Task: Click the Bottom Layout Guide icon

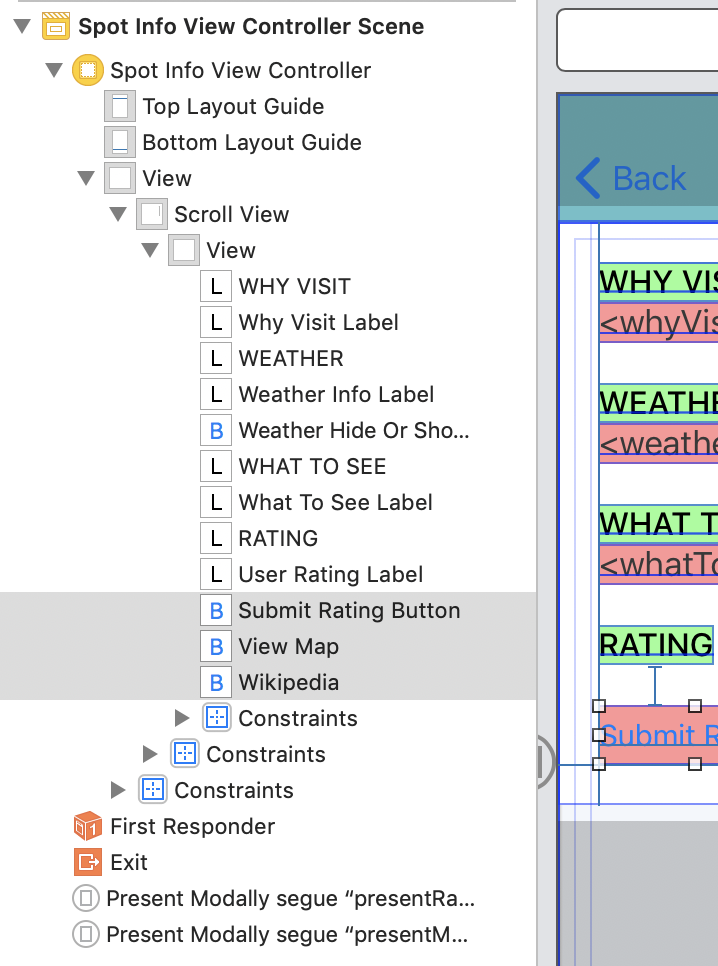Action: [x=120, y=142]
